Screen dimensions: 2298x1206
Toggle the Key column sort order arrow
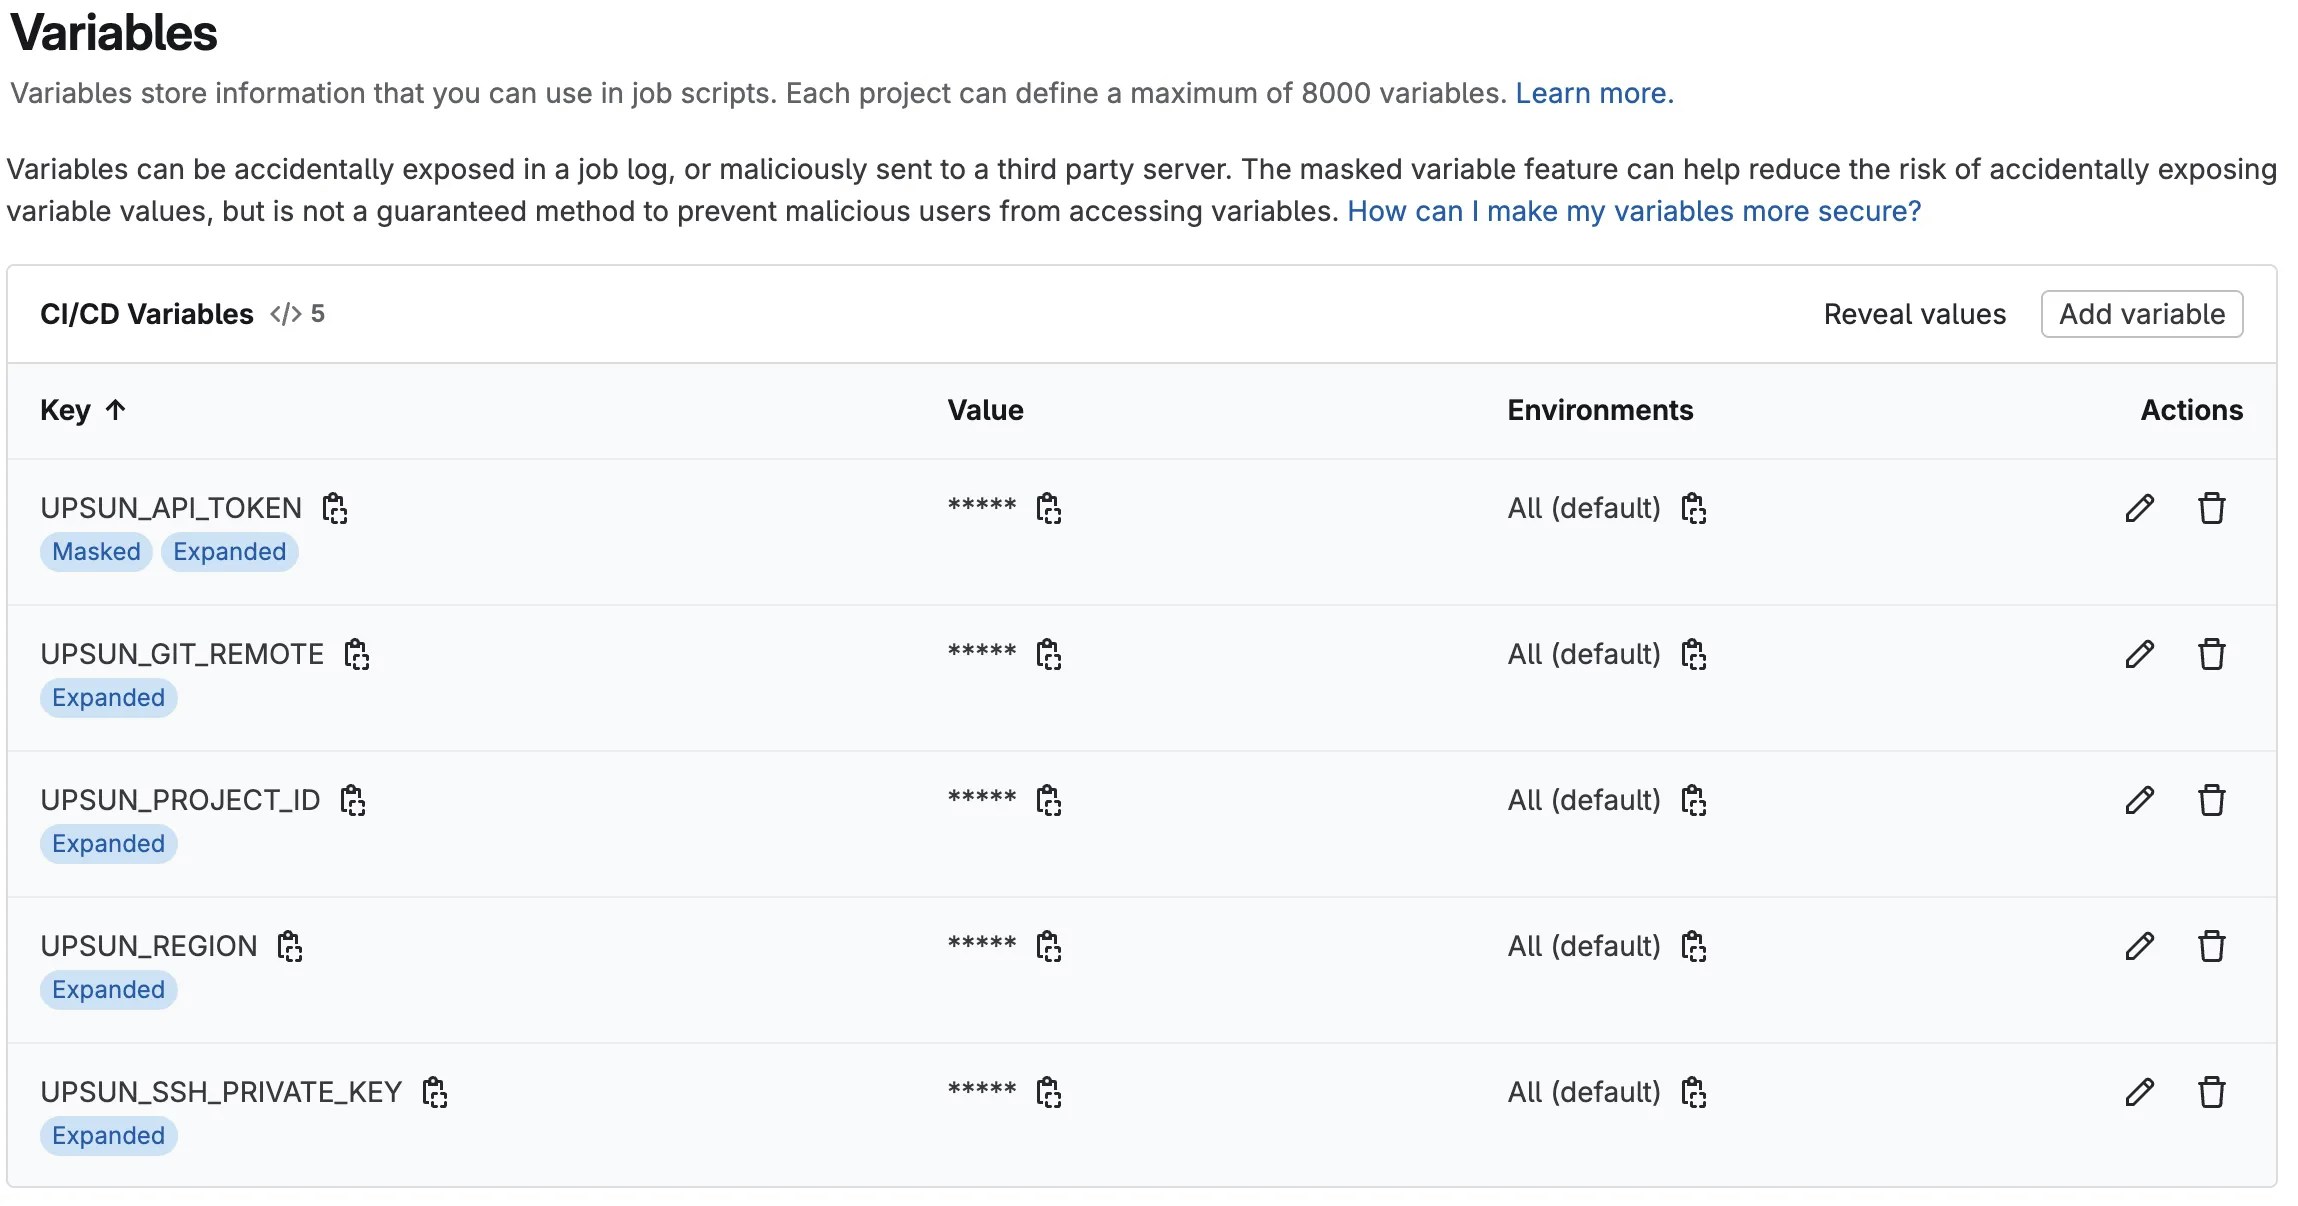(117, 409)
